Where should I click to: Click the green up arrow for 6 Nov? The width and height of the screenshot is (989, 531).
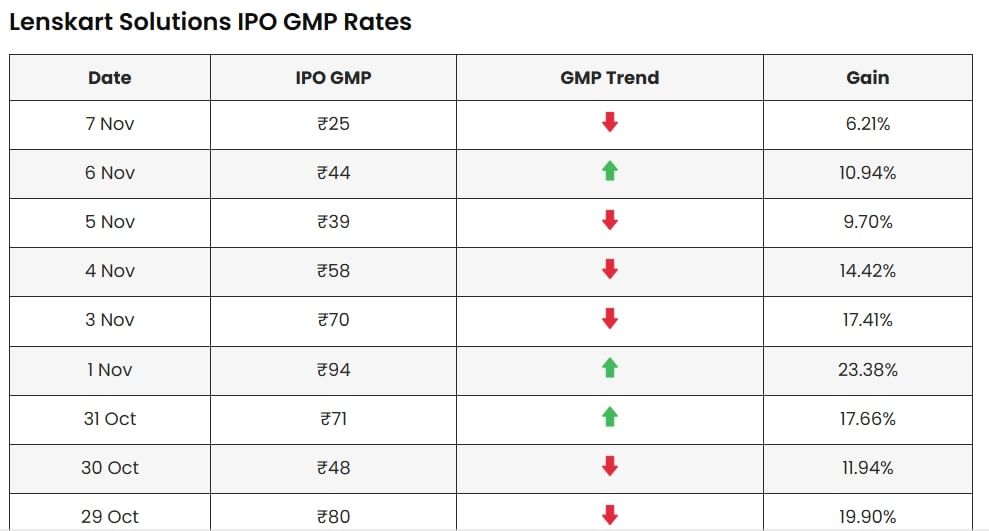[x=610, y=172]
